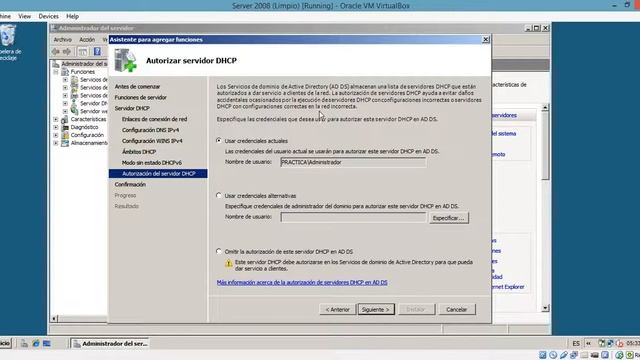Select the root Administrador del servidor tree icon
Viewport: 640px width, 360px height.
pos(56,64)
